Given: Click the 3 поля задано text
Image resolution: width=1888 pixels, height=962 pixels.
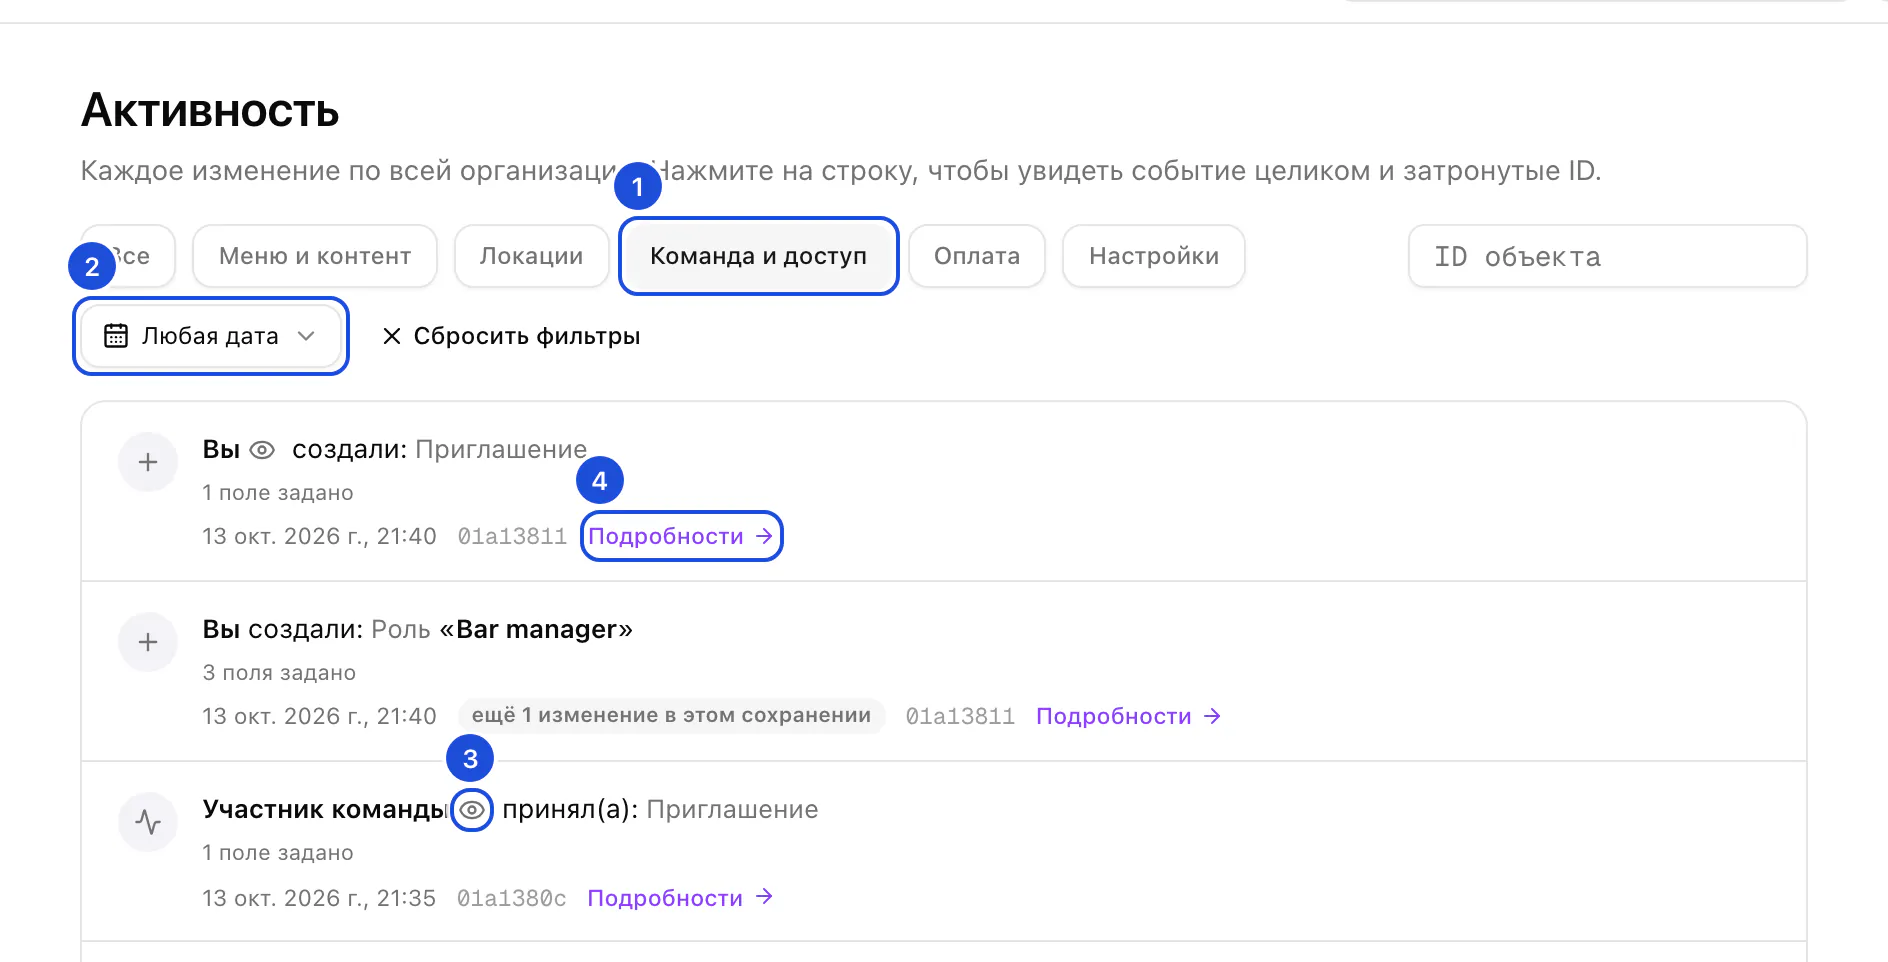Looking at the screenshot, I should pyautogui.click(x=279, y=673).
